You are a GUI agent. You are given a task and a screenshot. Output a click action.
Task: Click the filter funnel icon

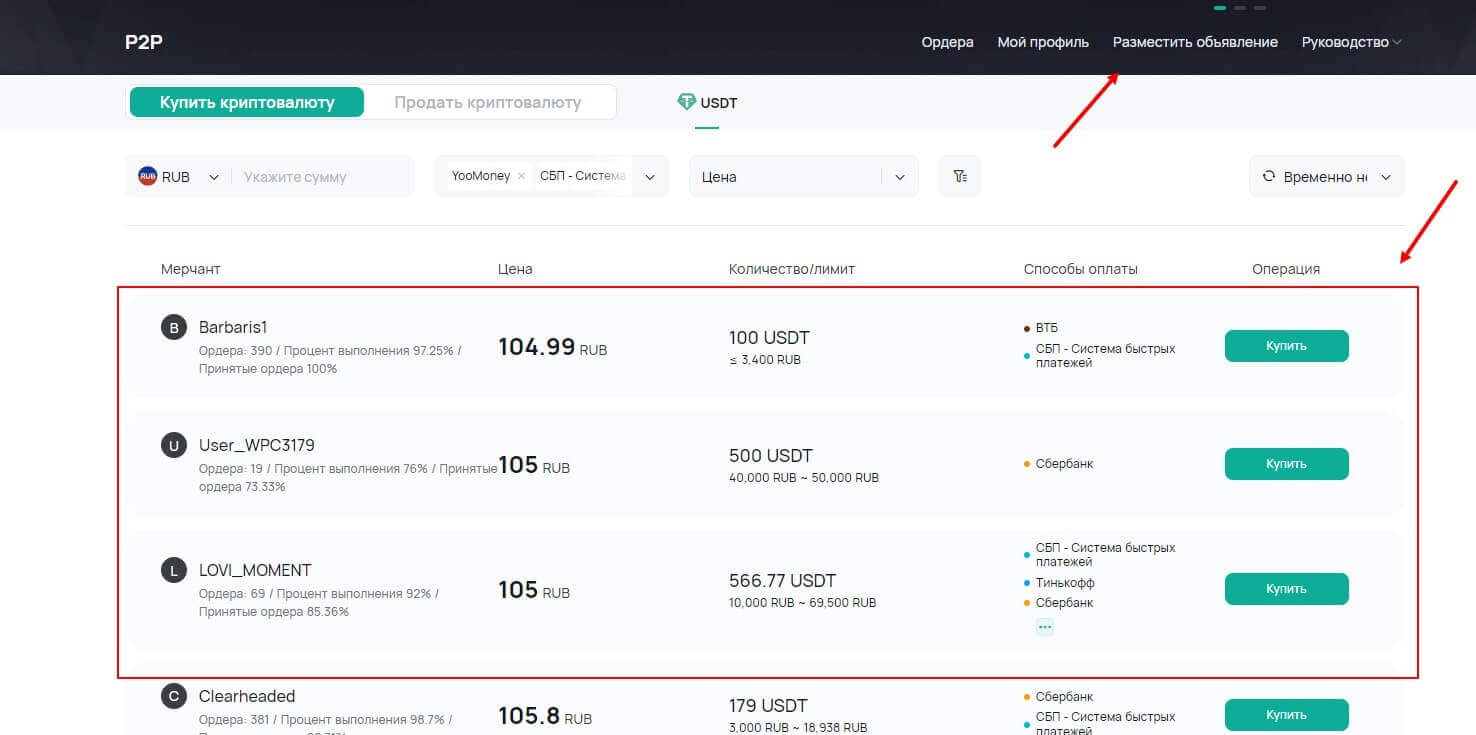[x=960, y=177]
